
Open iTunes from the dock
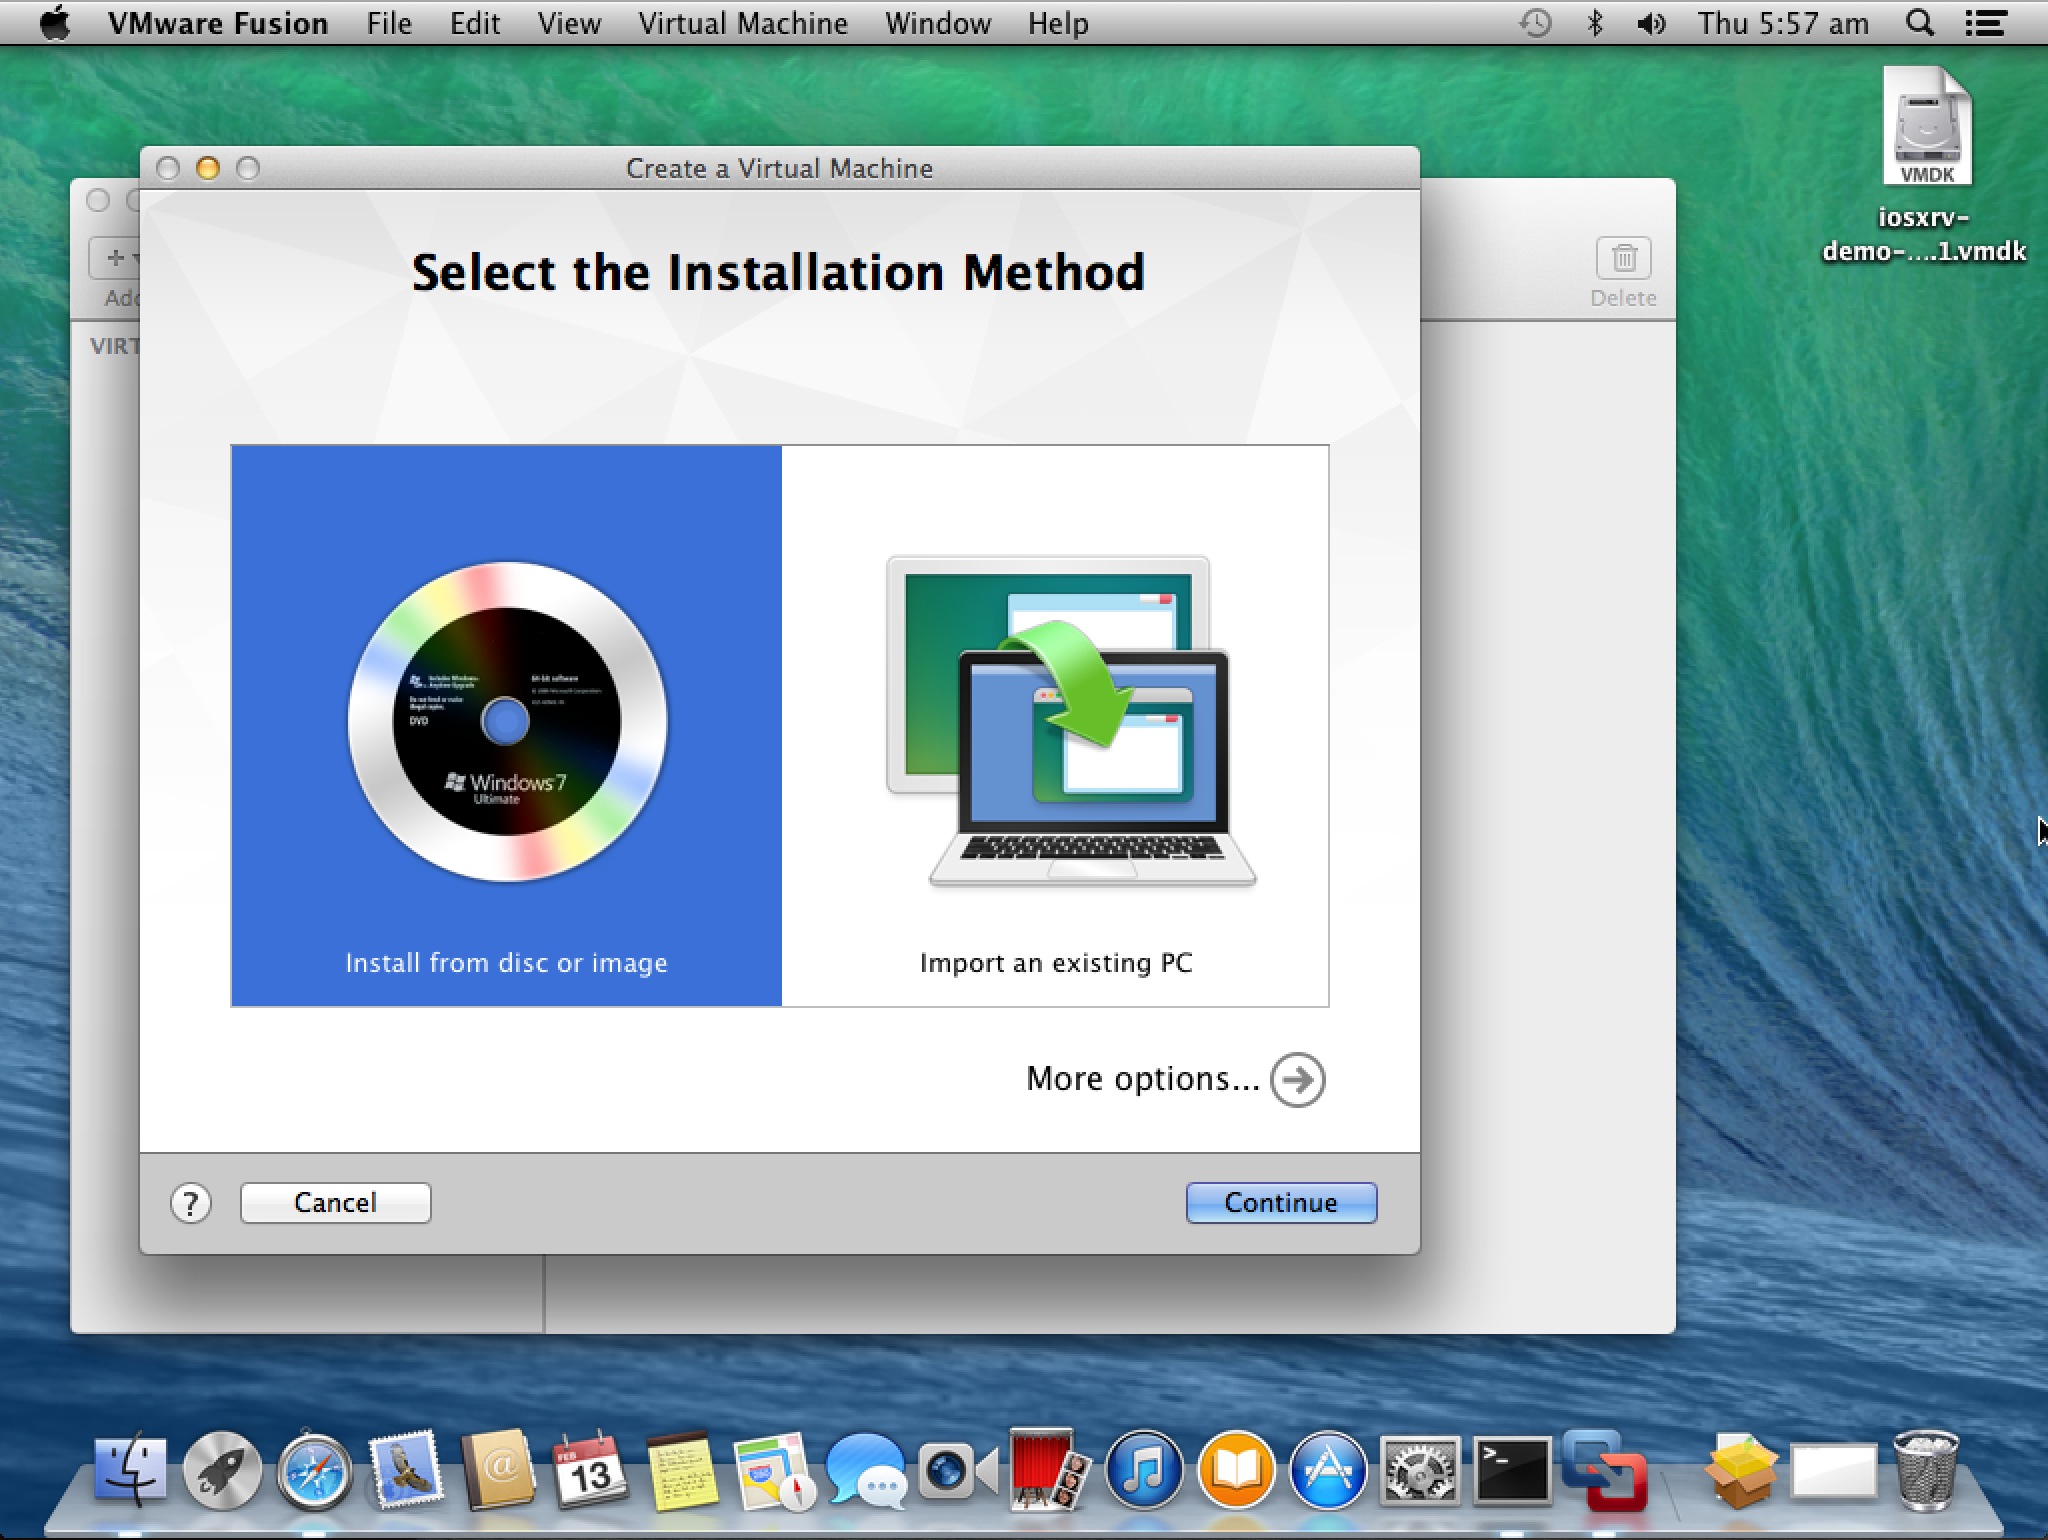click(1144, 1471)
